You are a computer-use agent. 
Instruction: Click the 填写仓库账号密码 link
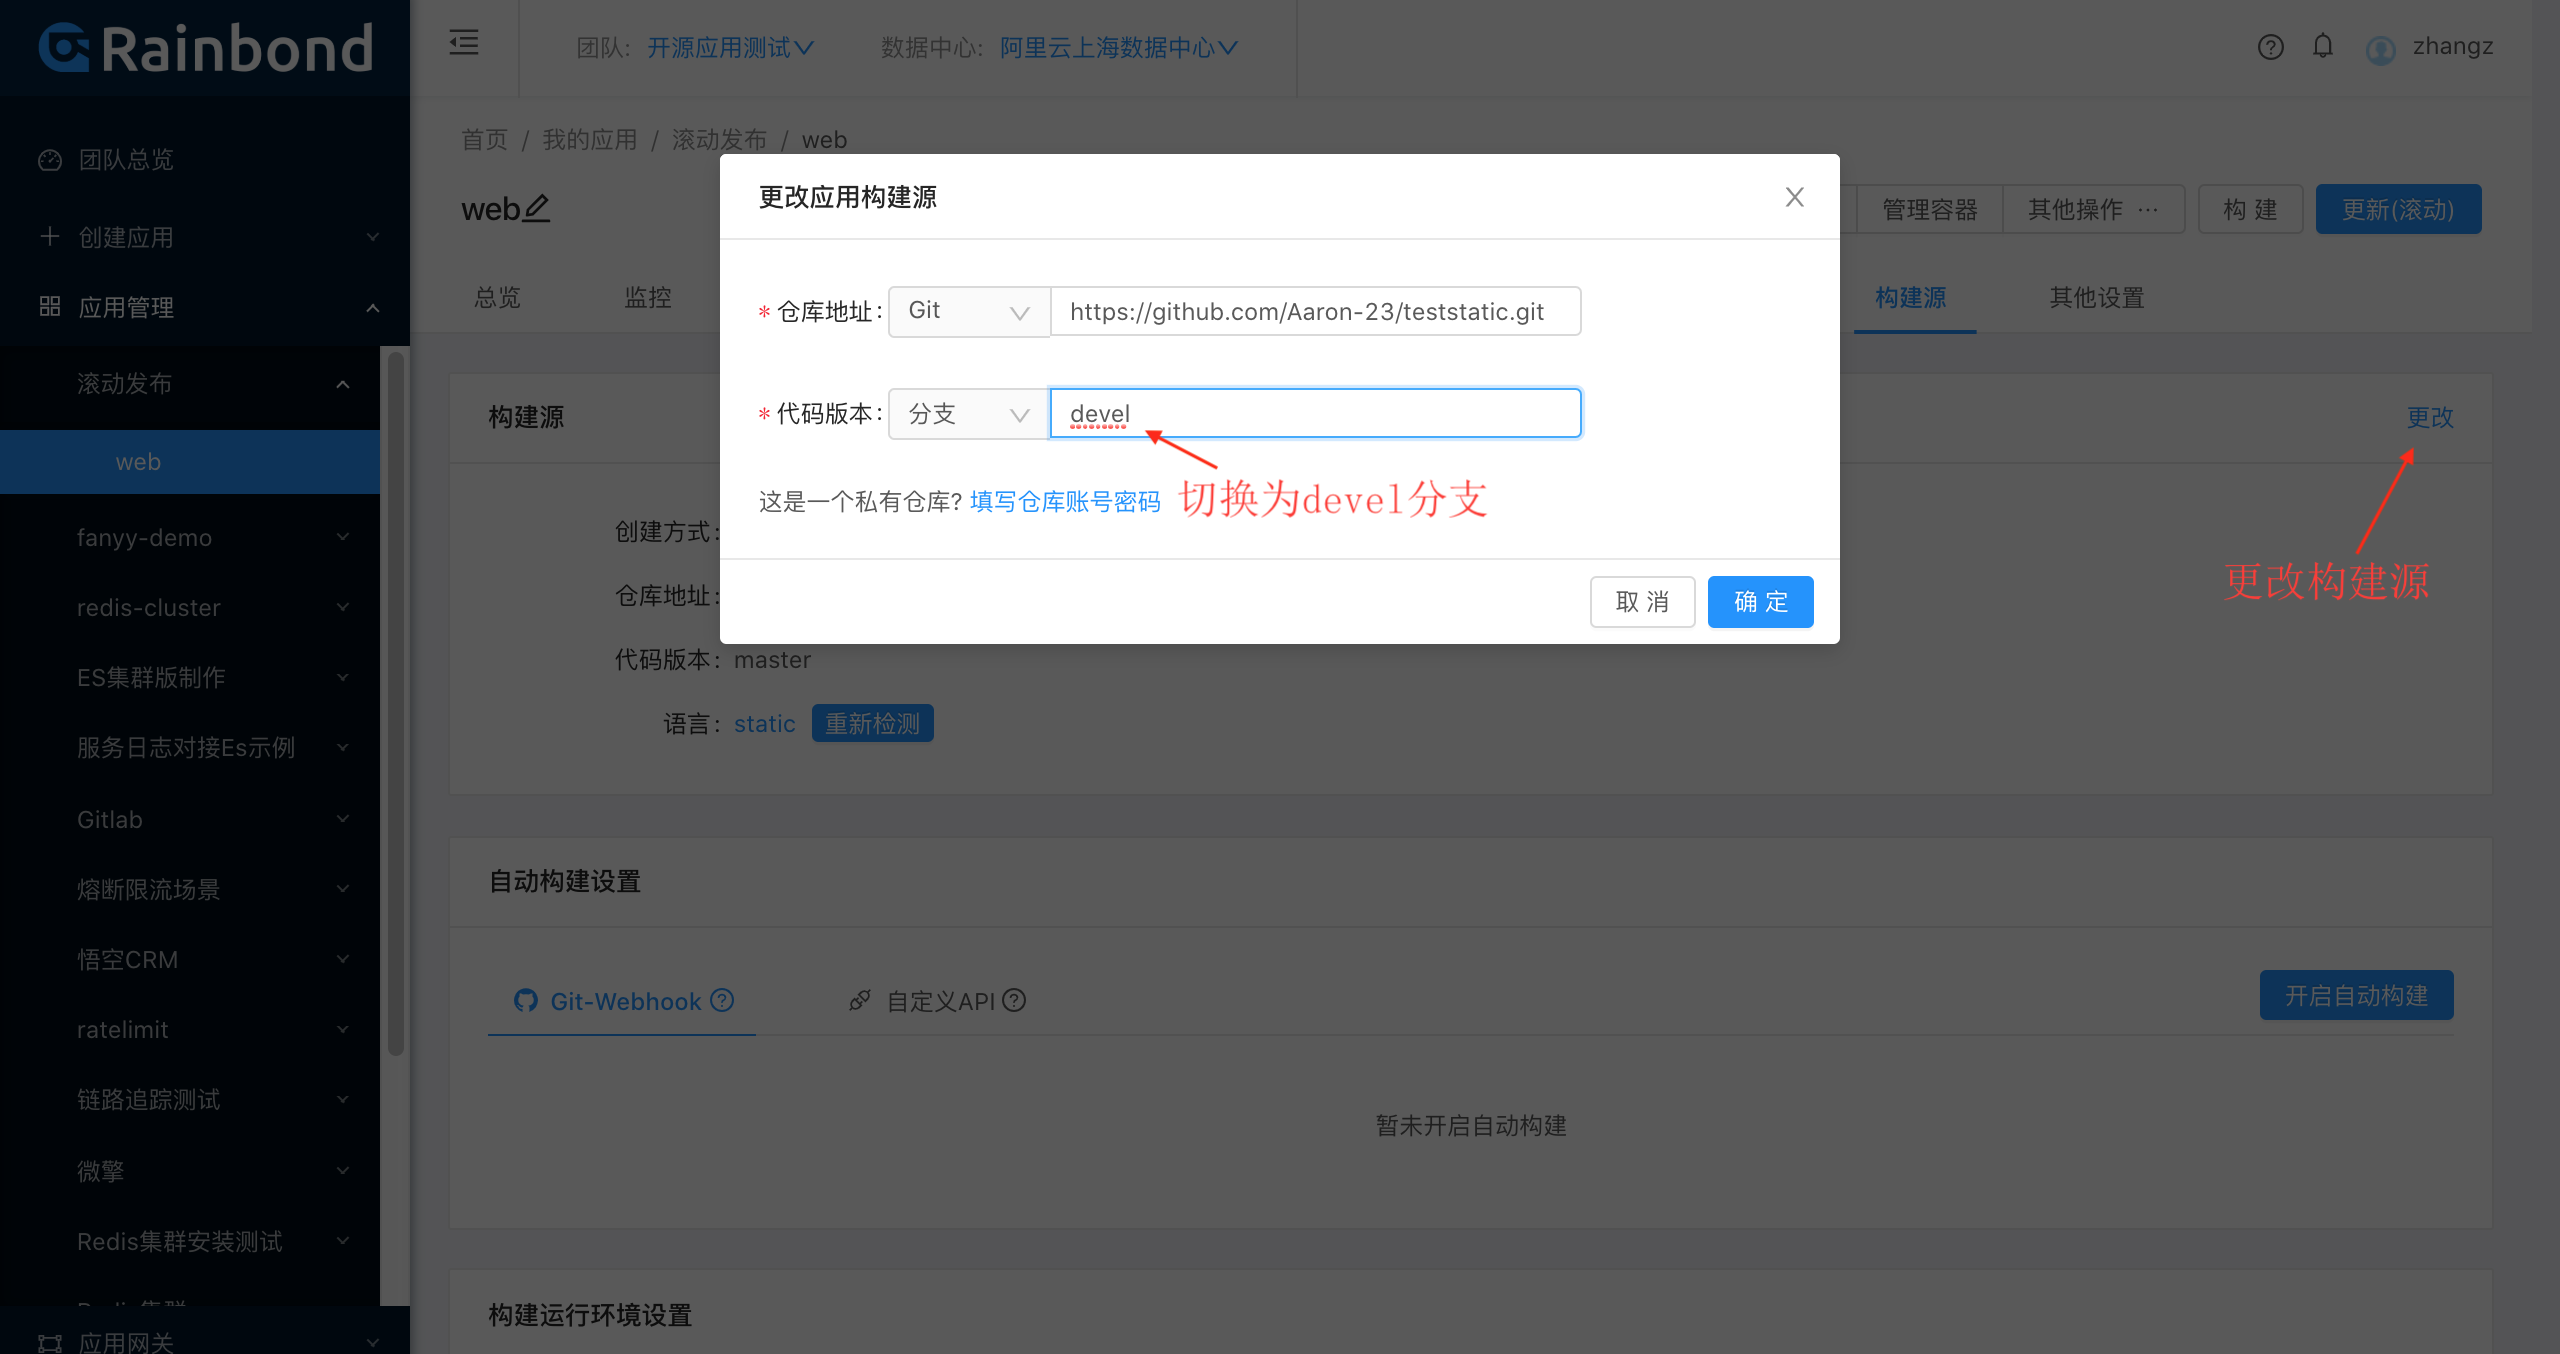(1065, 501)
